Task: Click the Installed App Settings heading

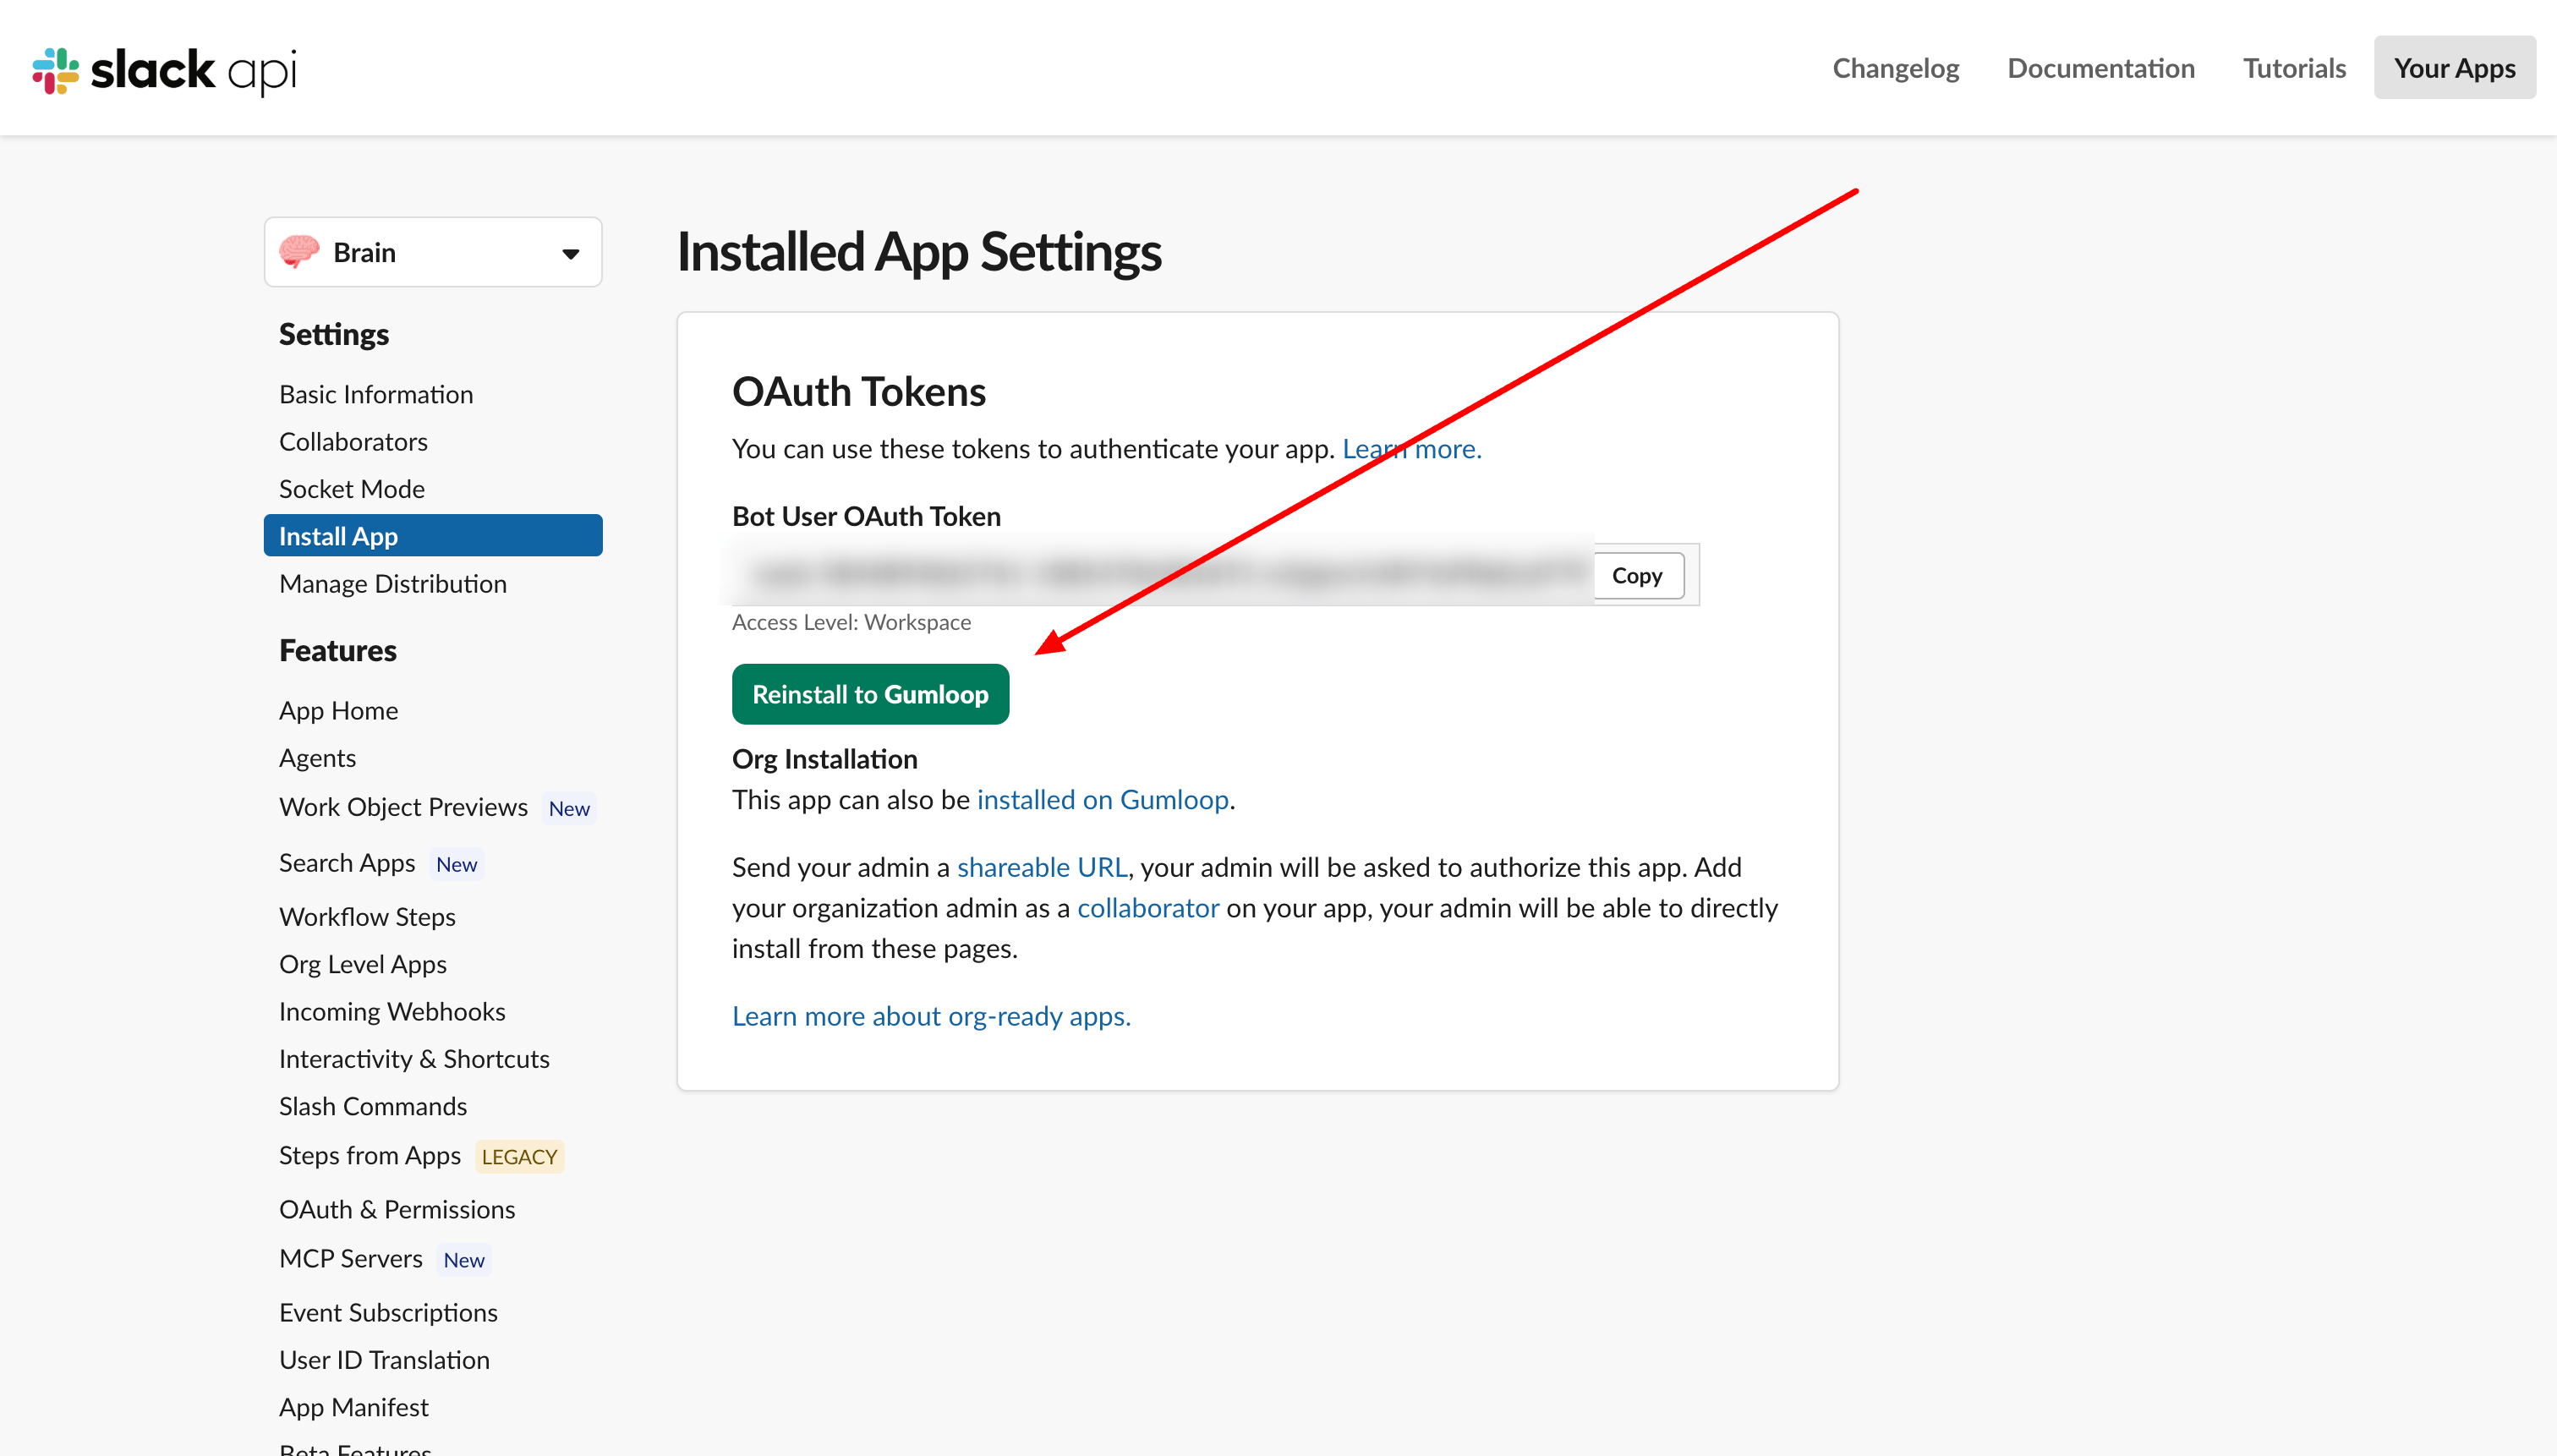Action: pos(919,251)
